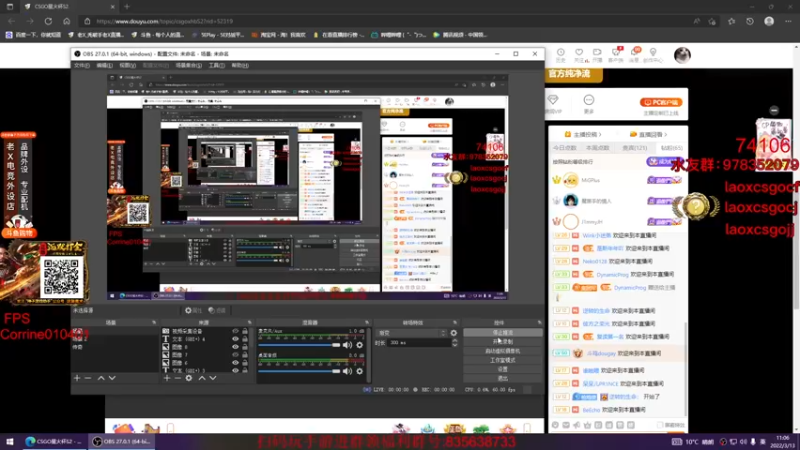This screenshot has width=800, height=450.
Task: Open the View menu in OBS
Action: click(x=127, y=65)
